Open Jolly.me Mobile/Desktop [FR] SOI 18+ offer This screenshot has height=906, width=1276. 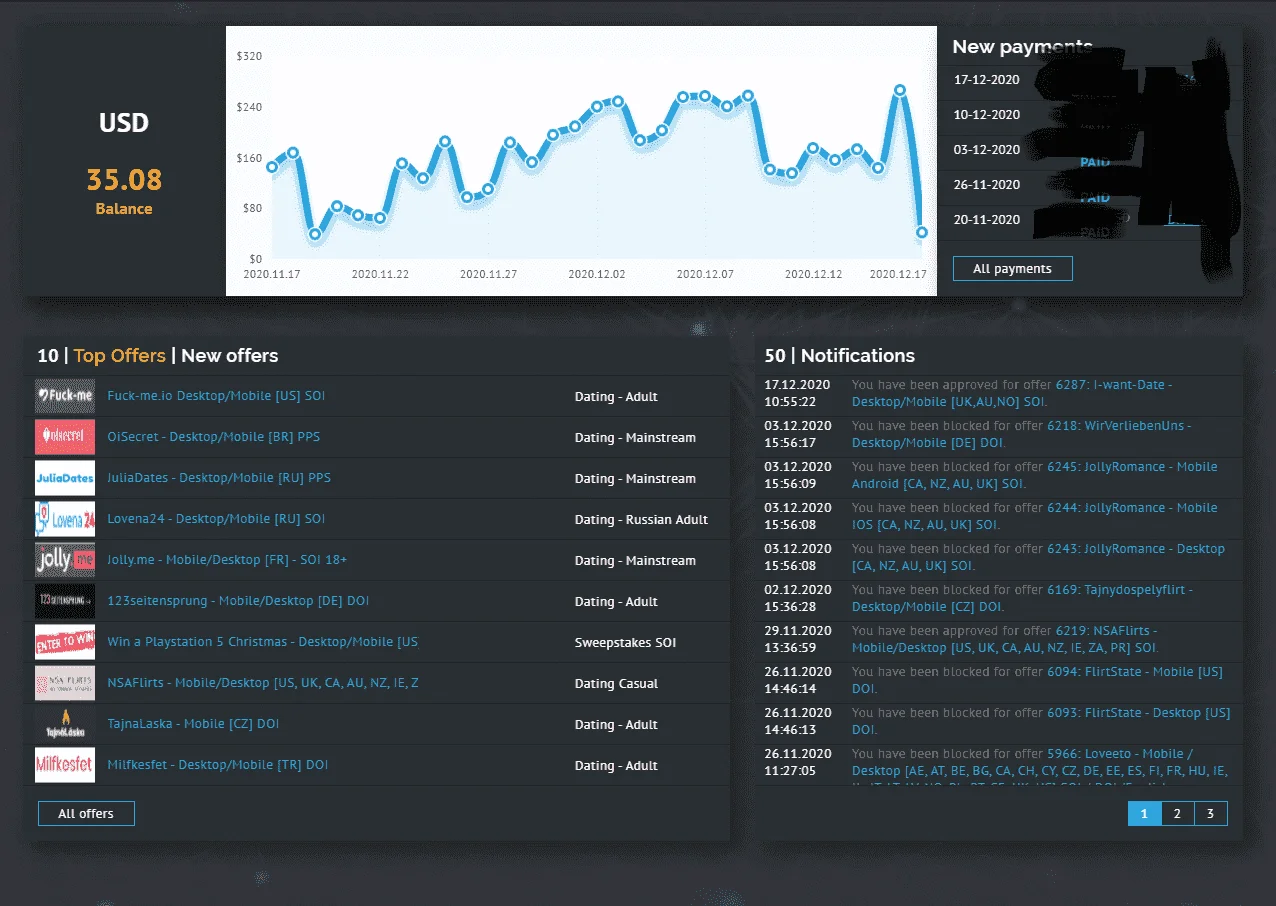[227, 560]
